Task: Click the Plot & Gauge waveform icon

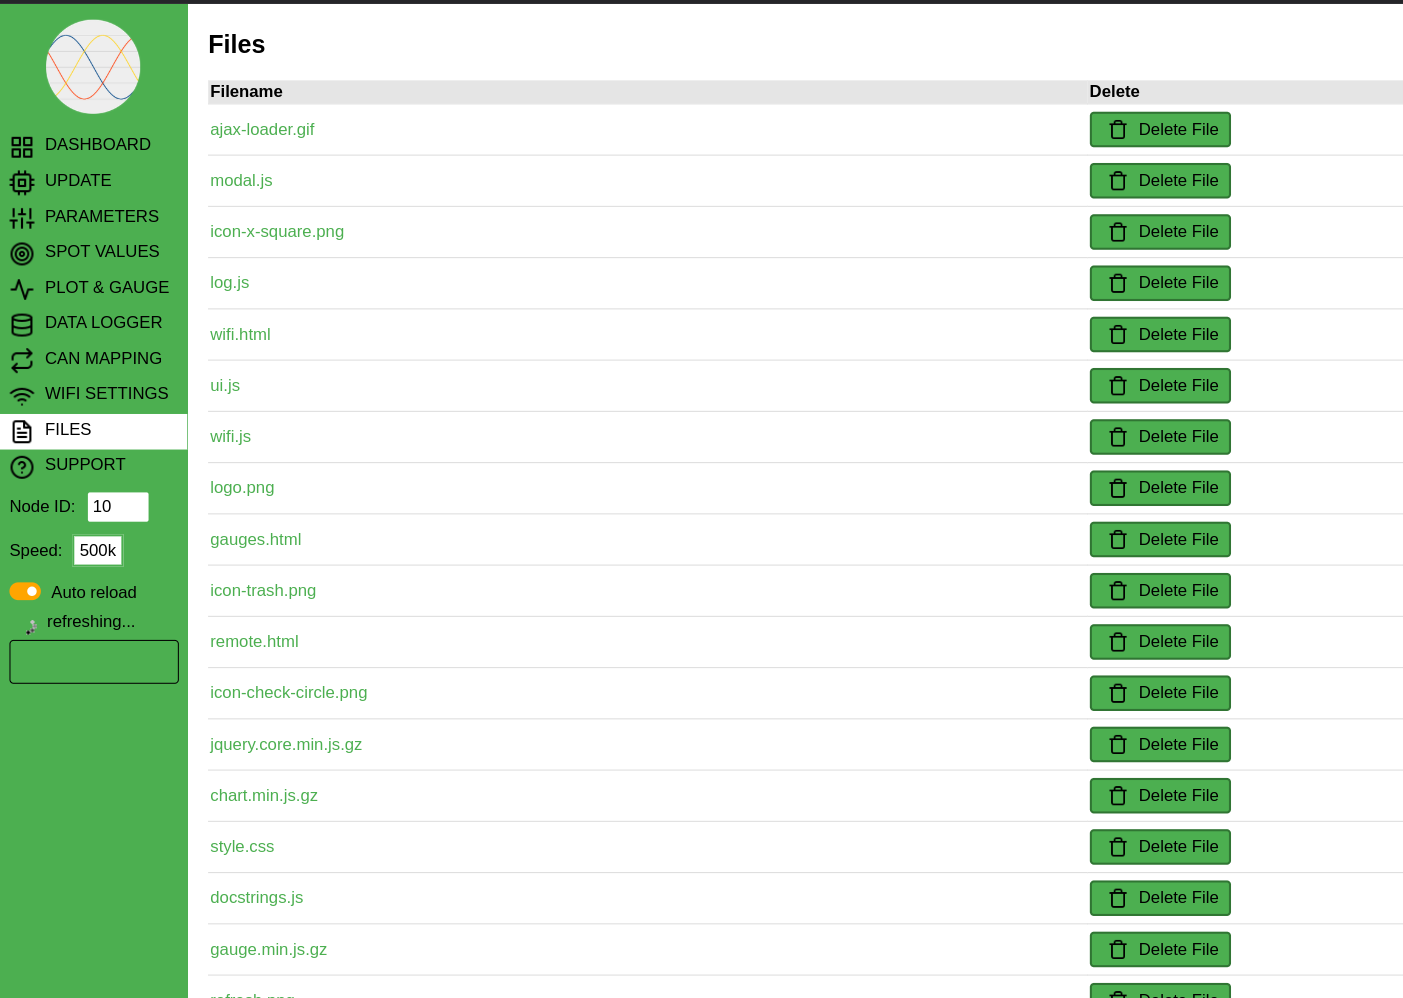Action: click(22, 289)
